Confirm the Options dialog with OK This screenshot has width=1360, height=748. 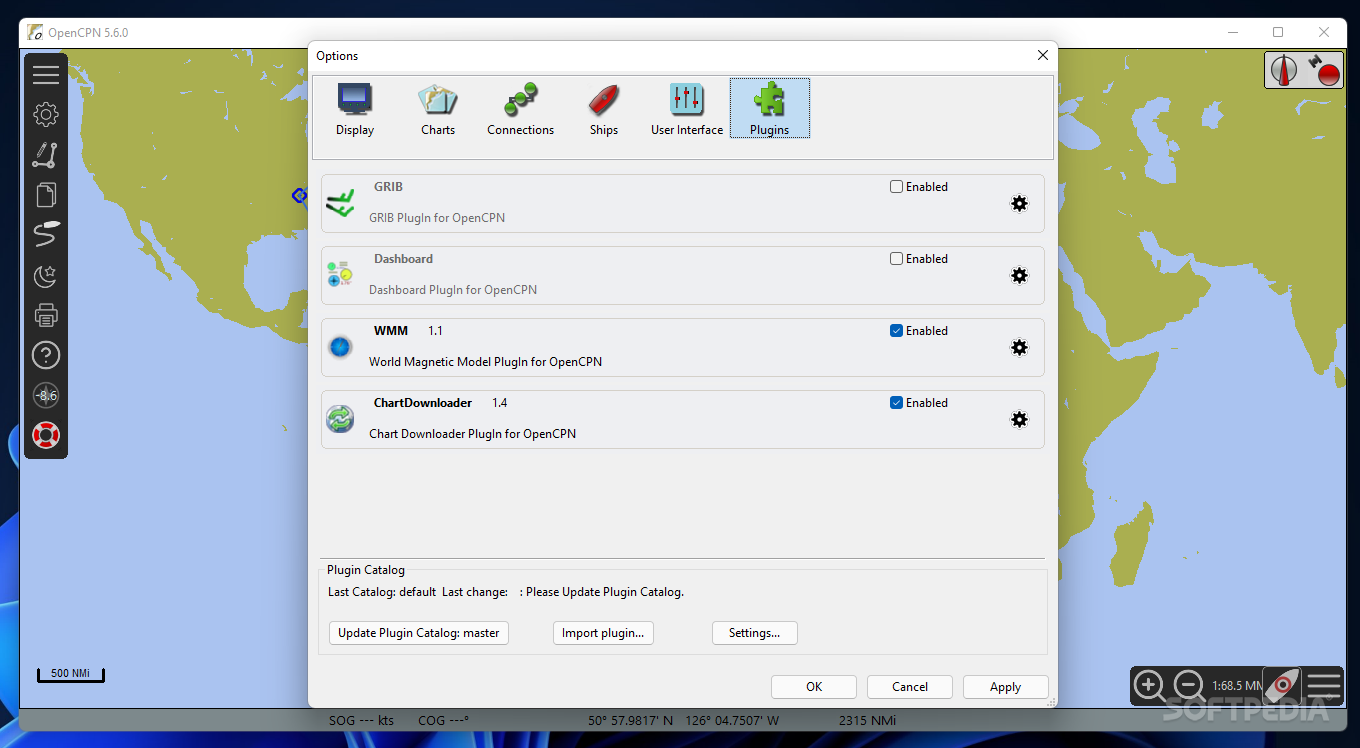814,687
